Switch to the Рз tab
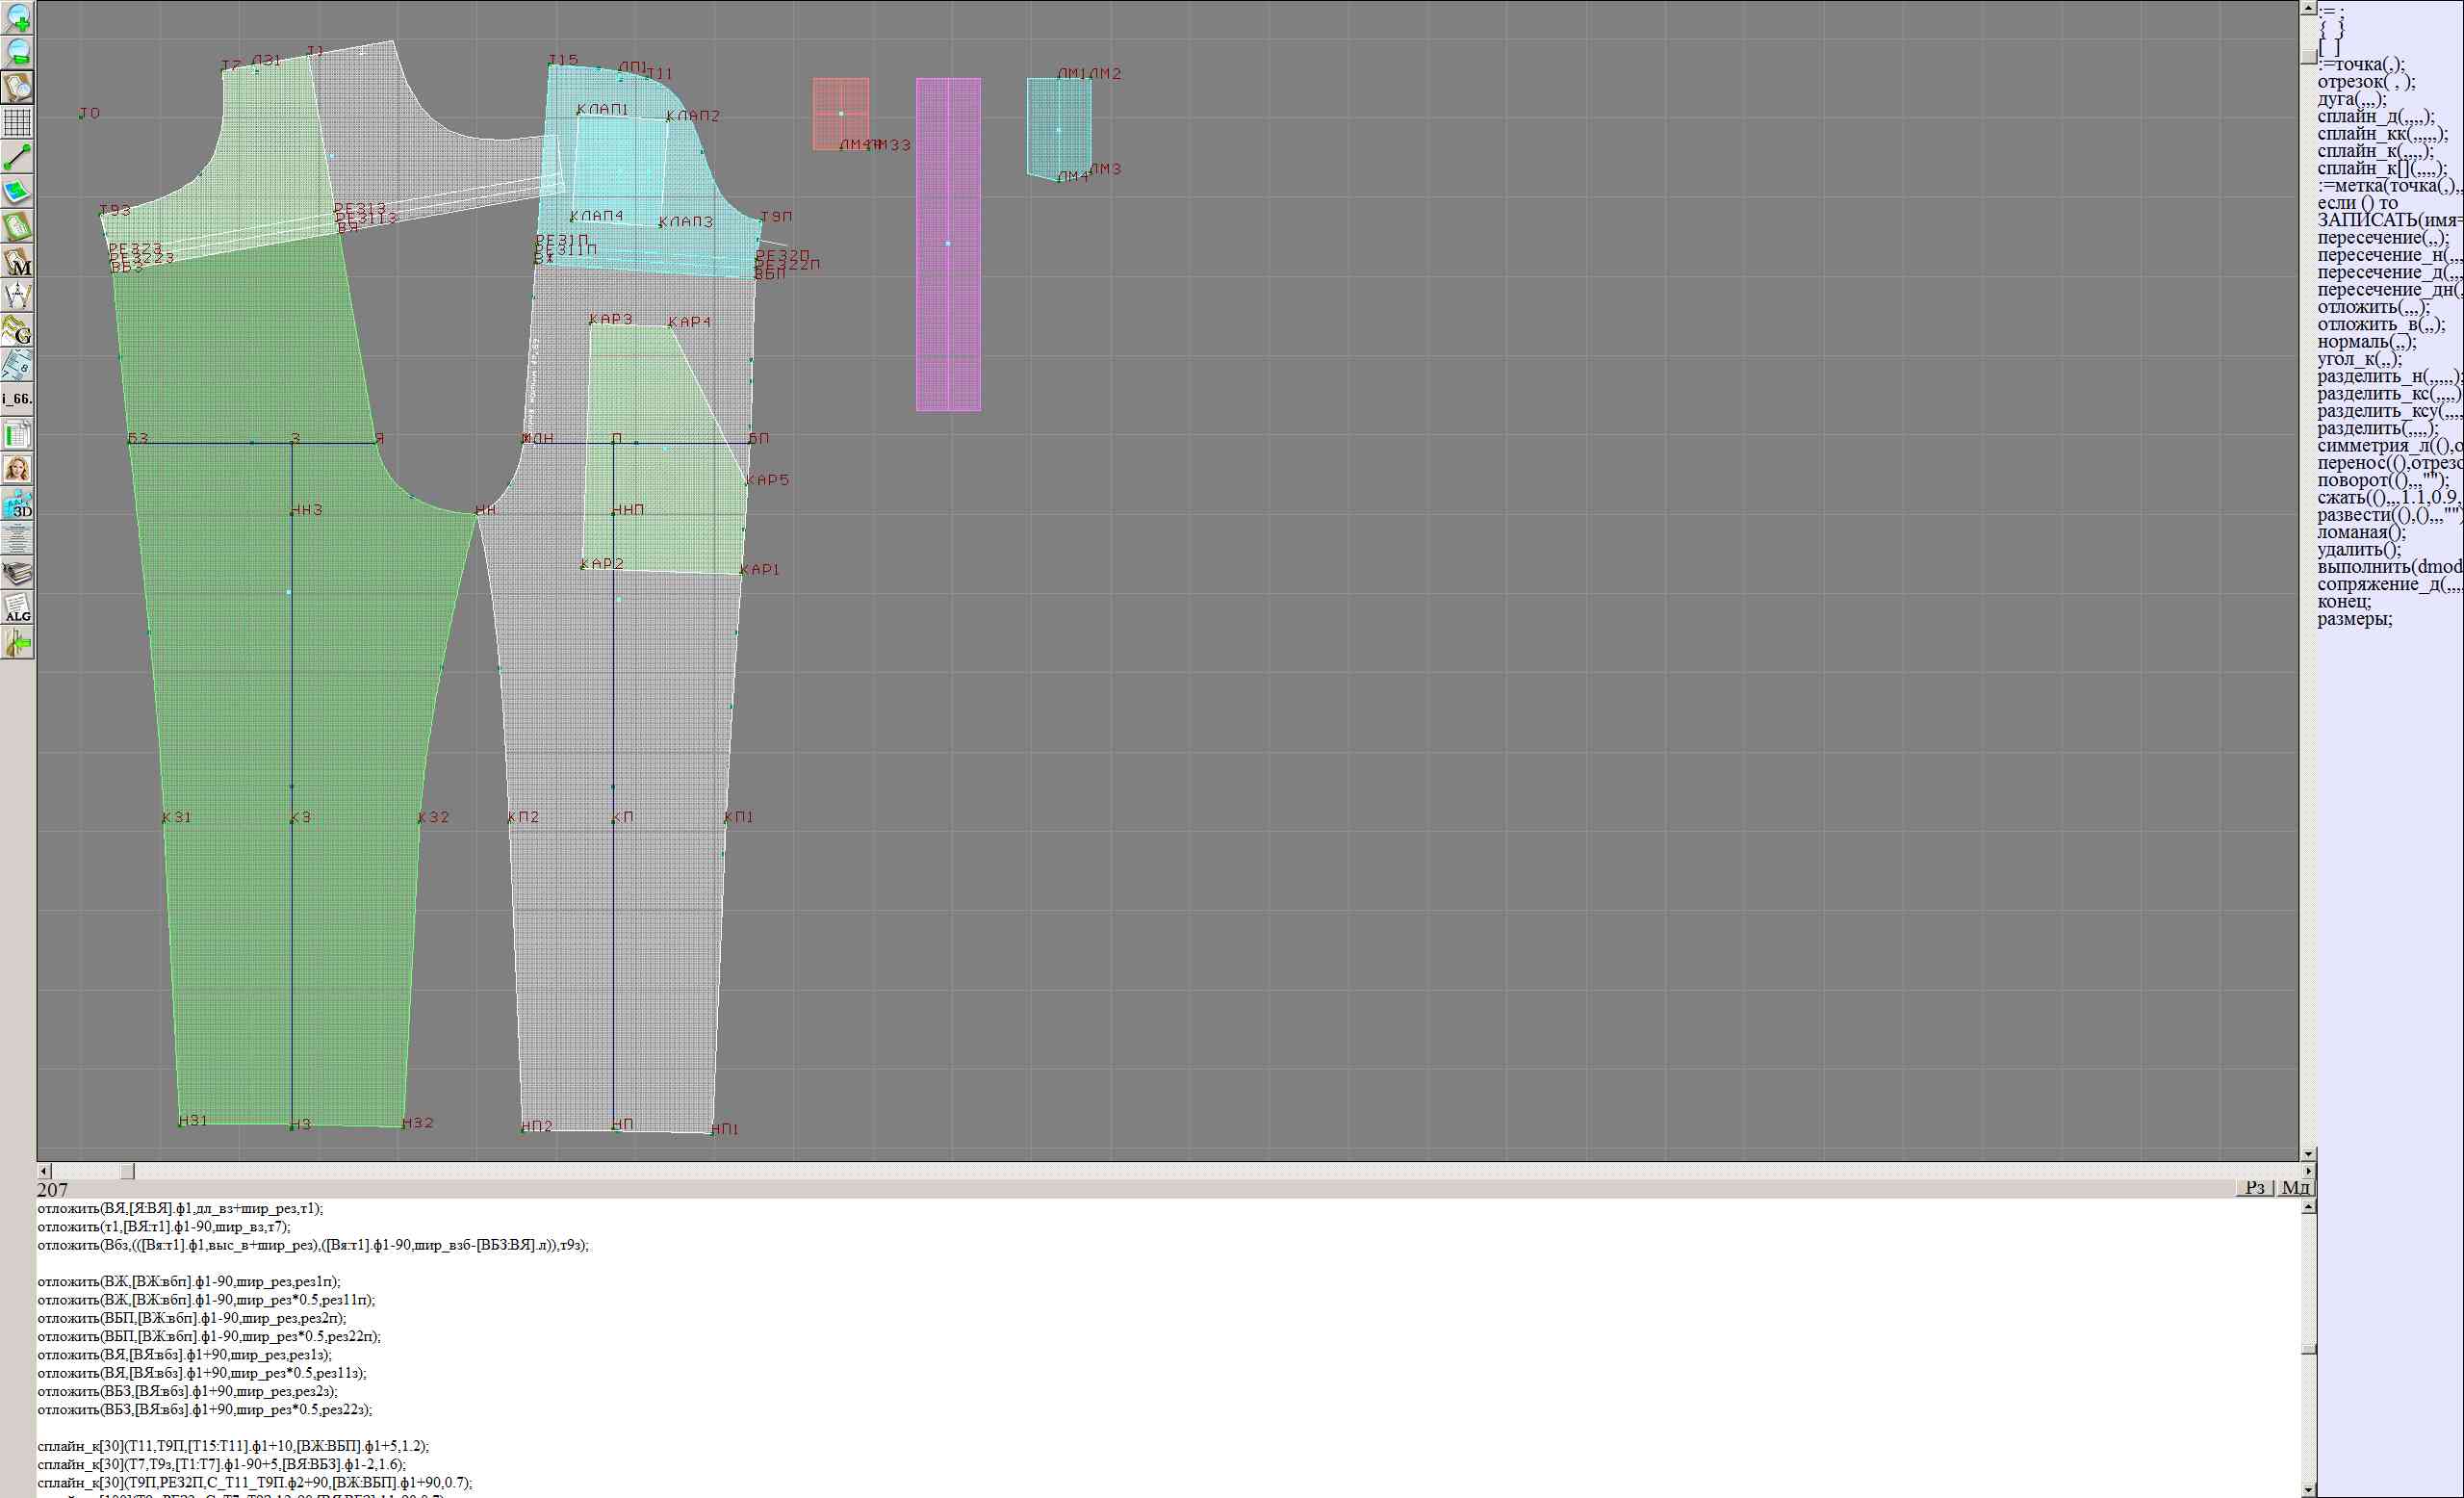2464x1498 pixels. point(2254,1187)
